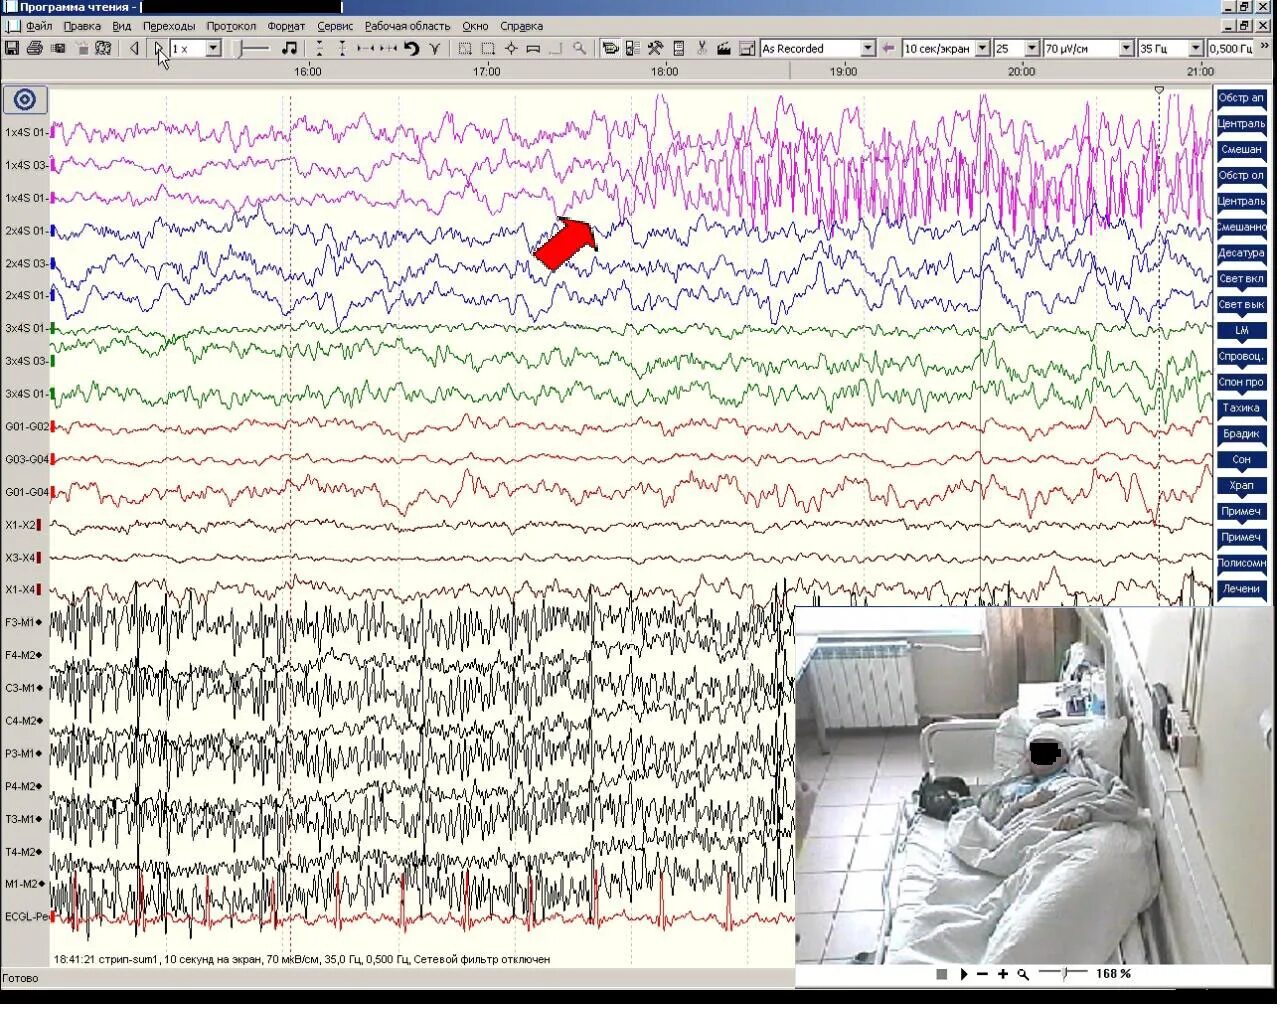Open the 10 сек/экран time scale dropdown
Screen dimensions: 1280x1024
click(x=982, y=48)
